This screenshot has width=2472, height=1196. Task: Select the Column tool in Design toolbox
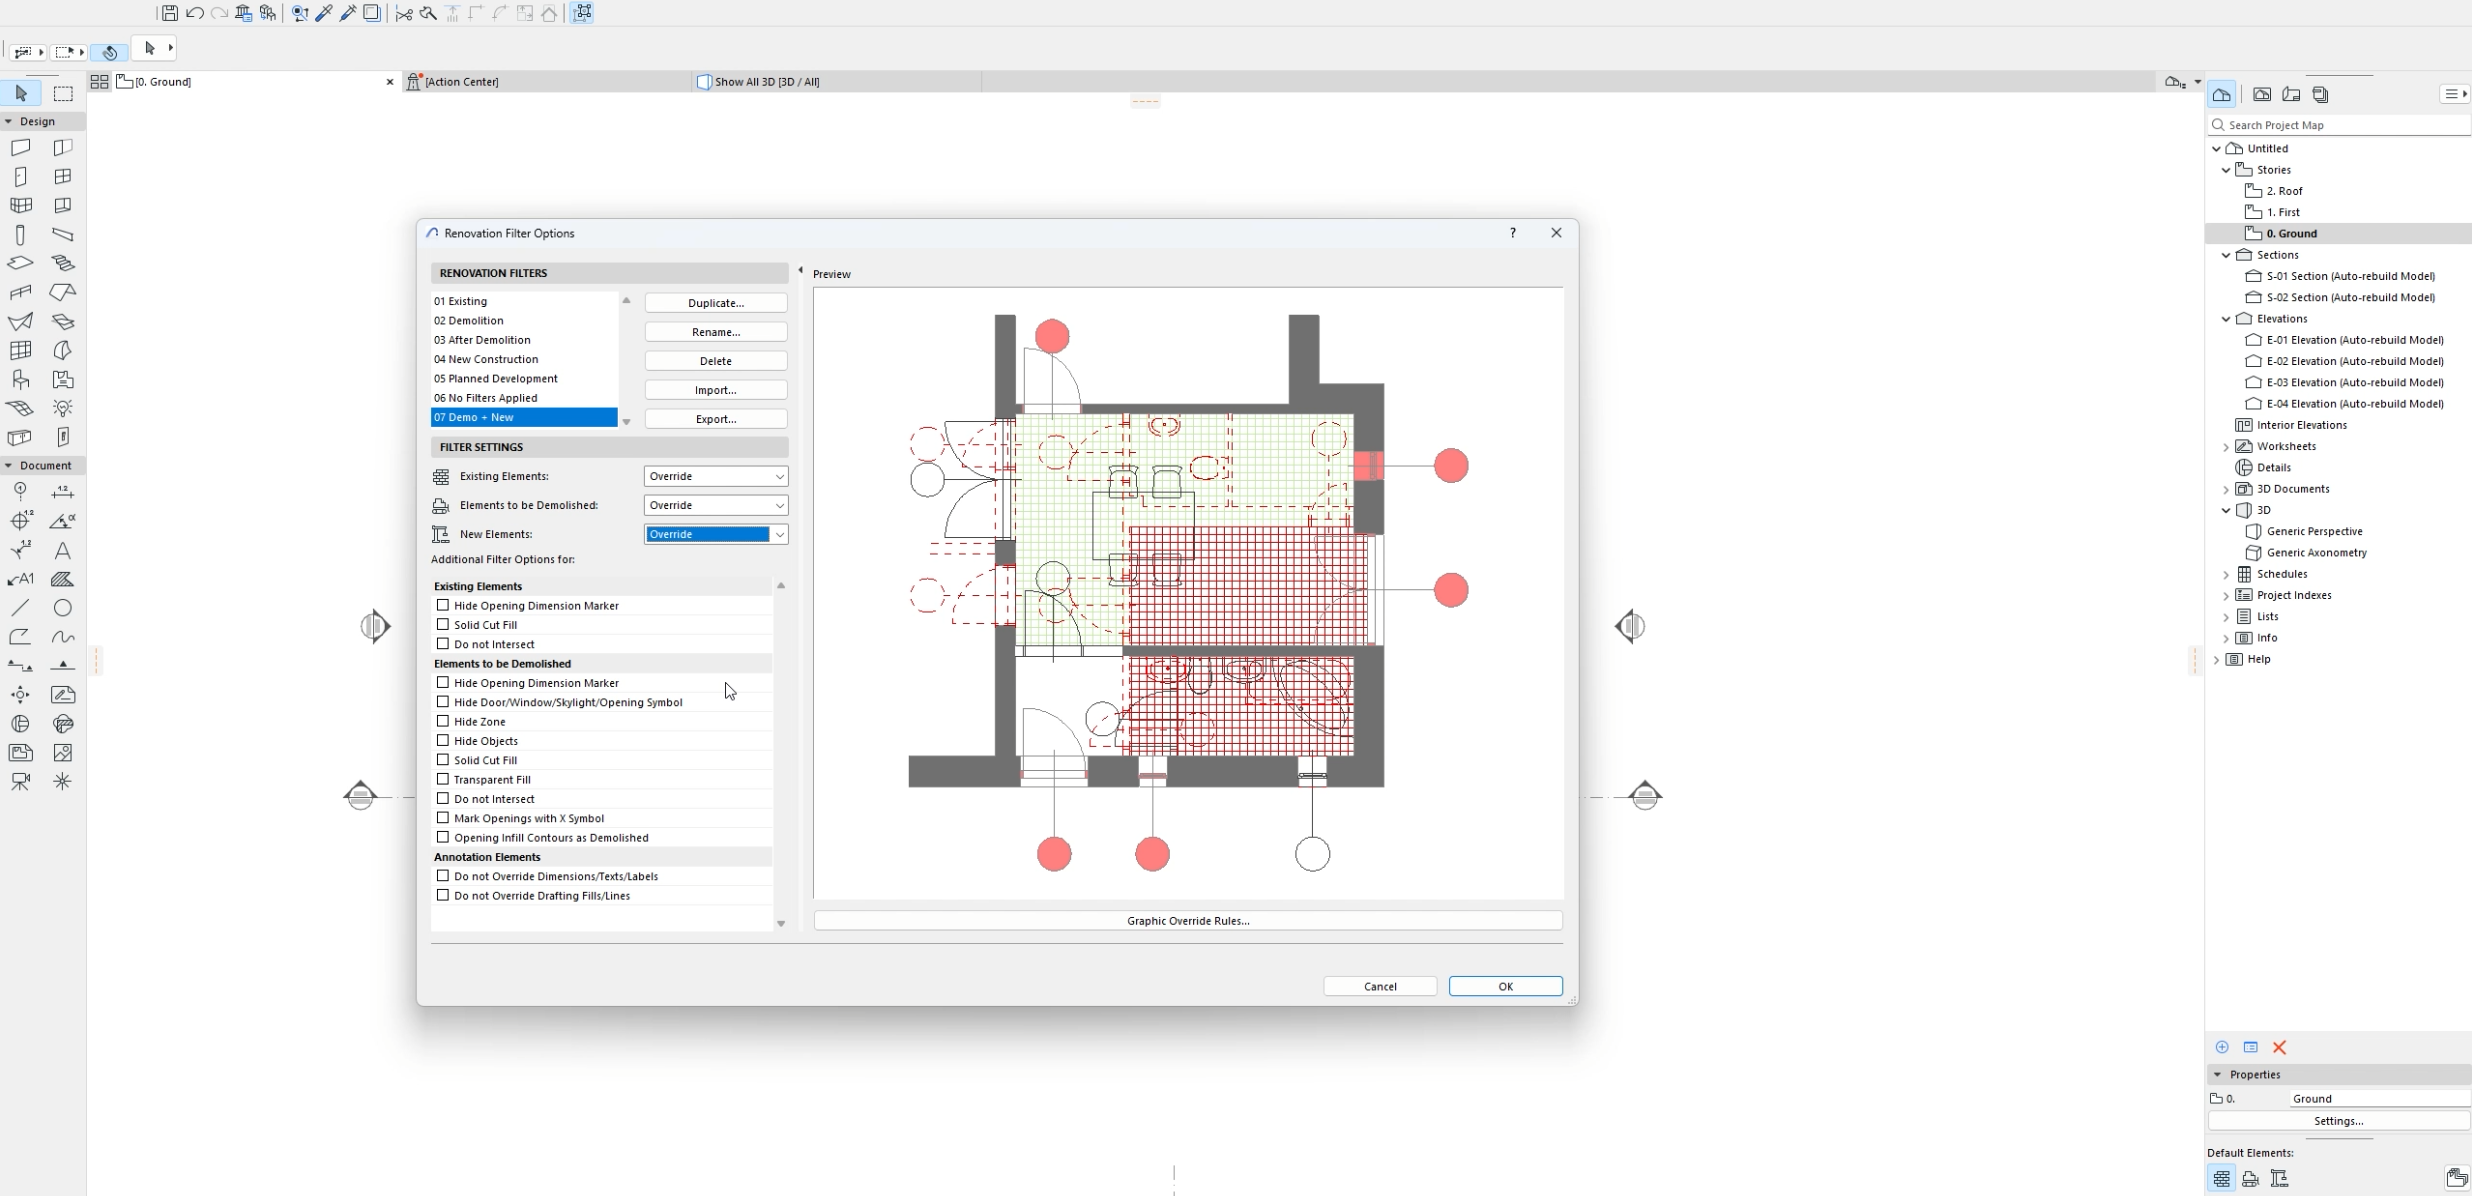coord(21,235)
